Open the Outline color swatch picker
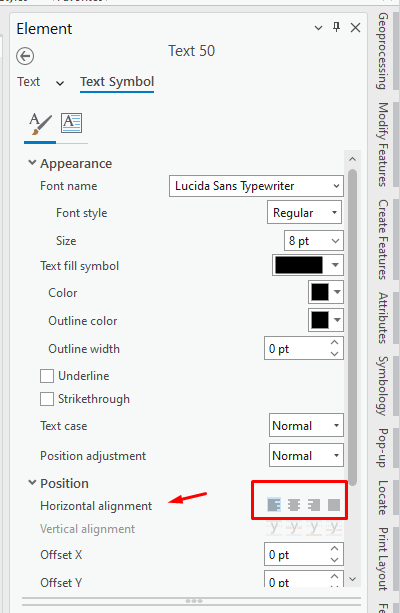The height and width of the screenshot is (613, 400). (x=326, y=320)
